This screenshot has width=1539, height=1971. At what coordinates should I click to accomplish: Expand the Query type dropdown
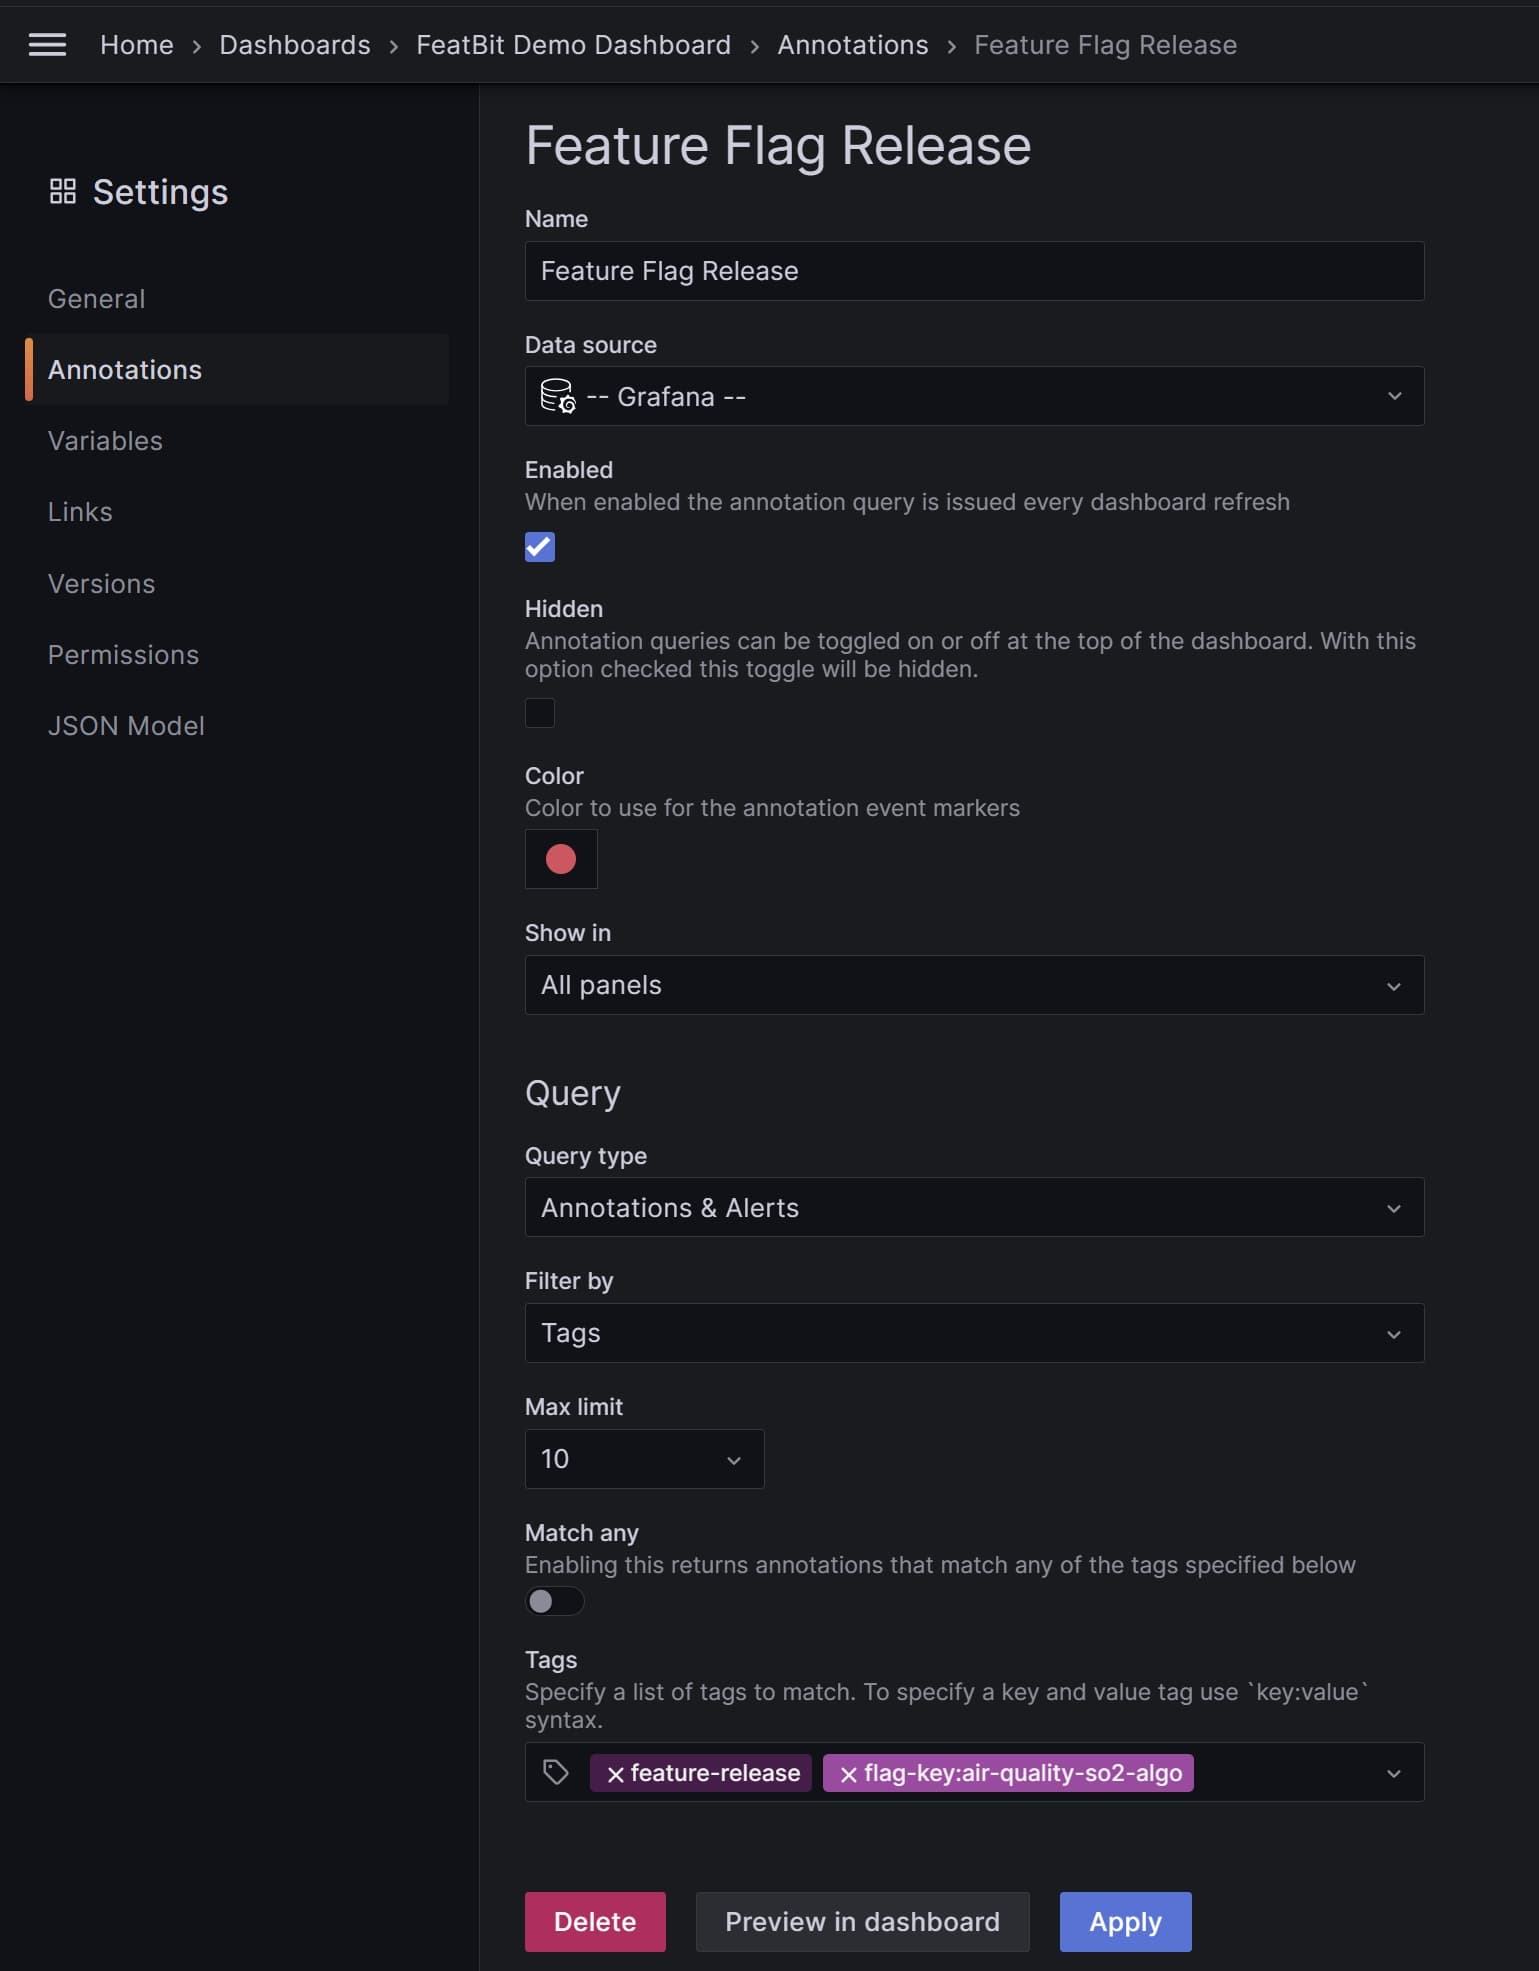pyautogui.click(x=973, y=1207)
